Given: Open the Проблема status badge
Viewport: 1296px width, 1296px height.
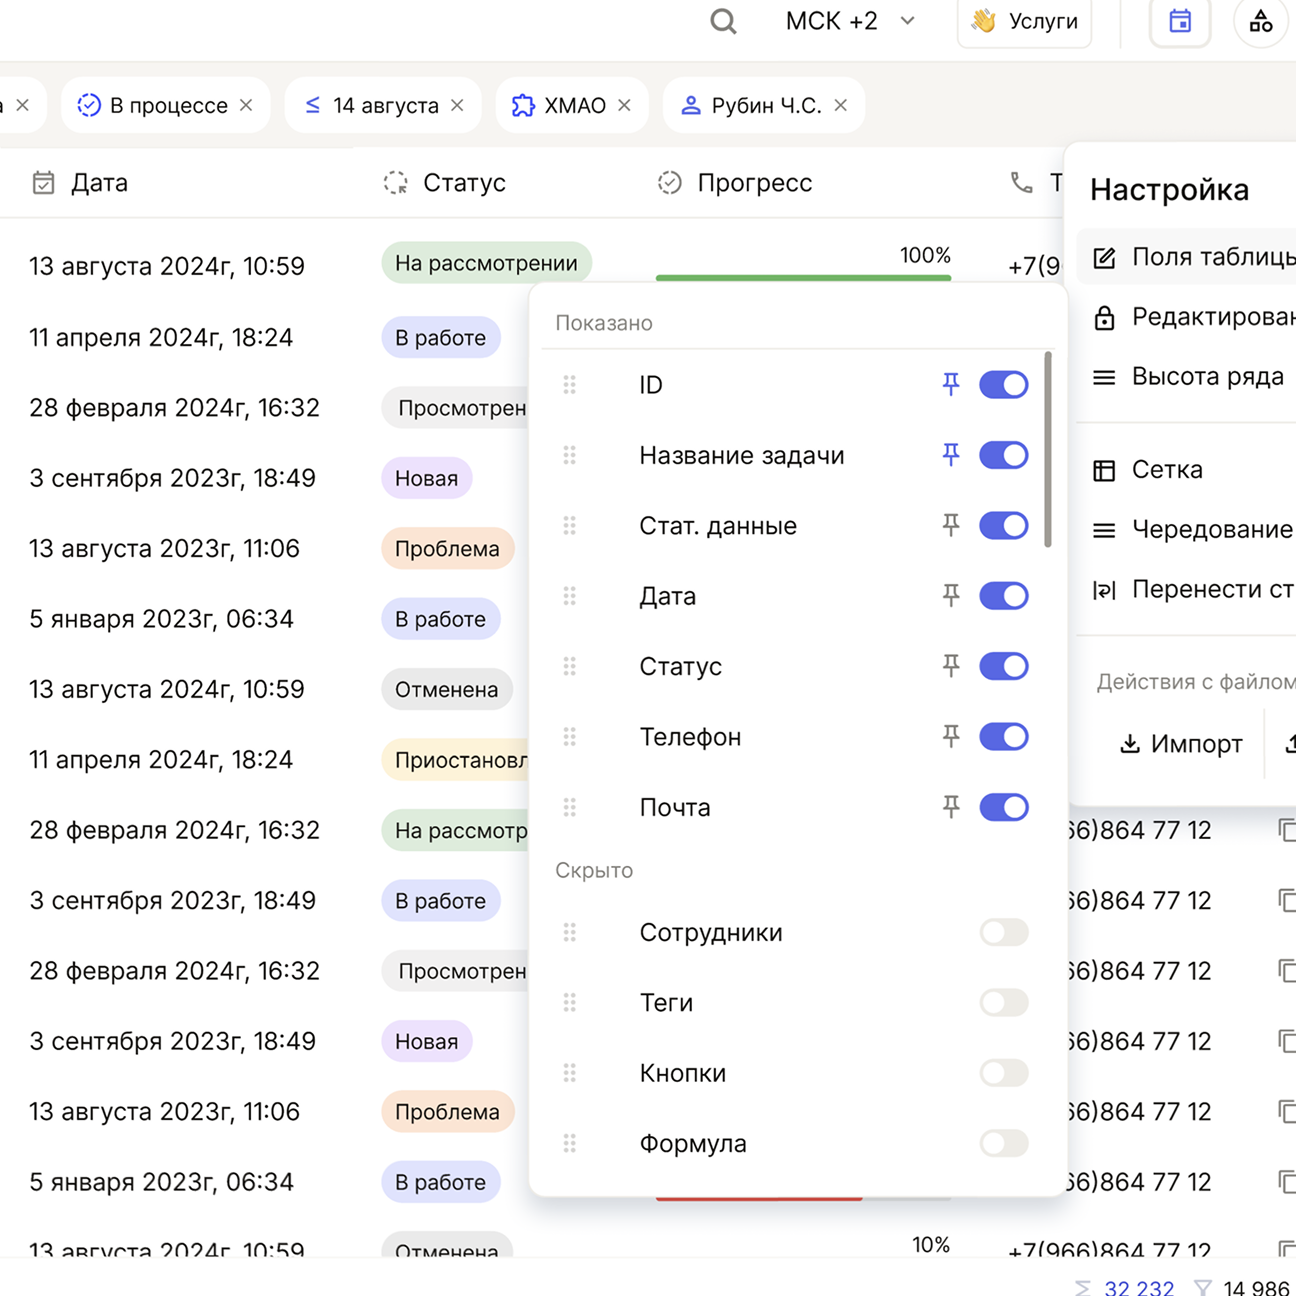Looking at the screenshot, I should pyautogui.click(x=447, y=549).
